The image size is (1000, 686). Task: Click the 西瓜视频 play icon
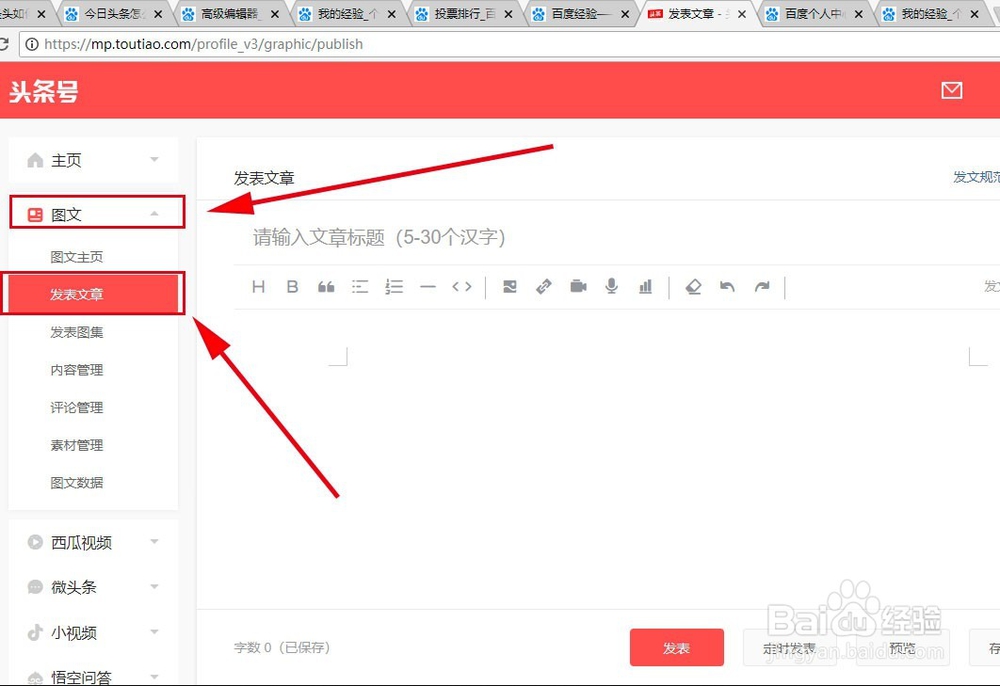[x=35, y=542]
